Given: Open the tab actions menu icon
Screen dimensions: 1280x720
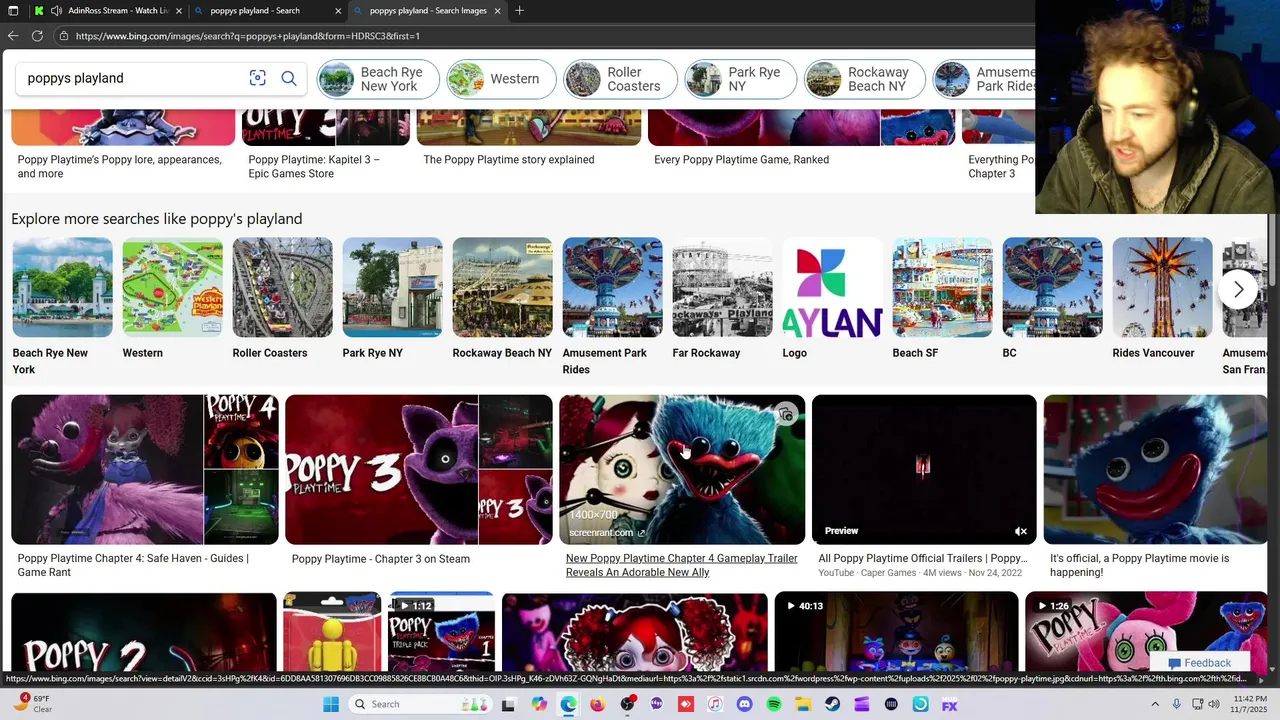Looking at the screenshot, I should pos(13,10).
